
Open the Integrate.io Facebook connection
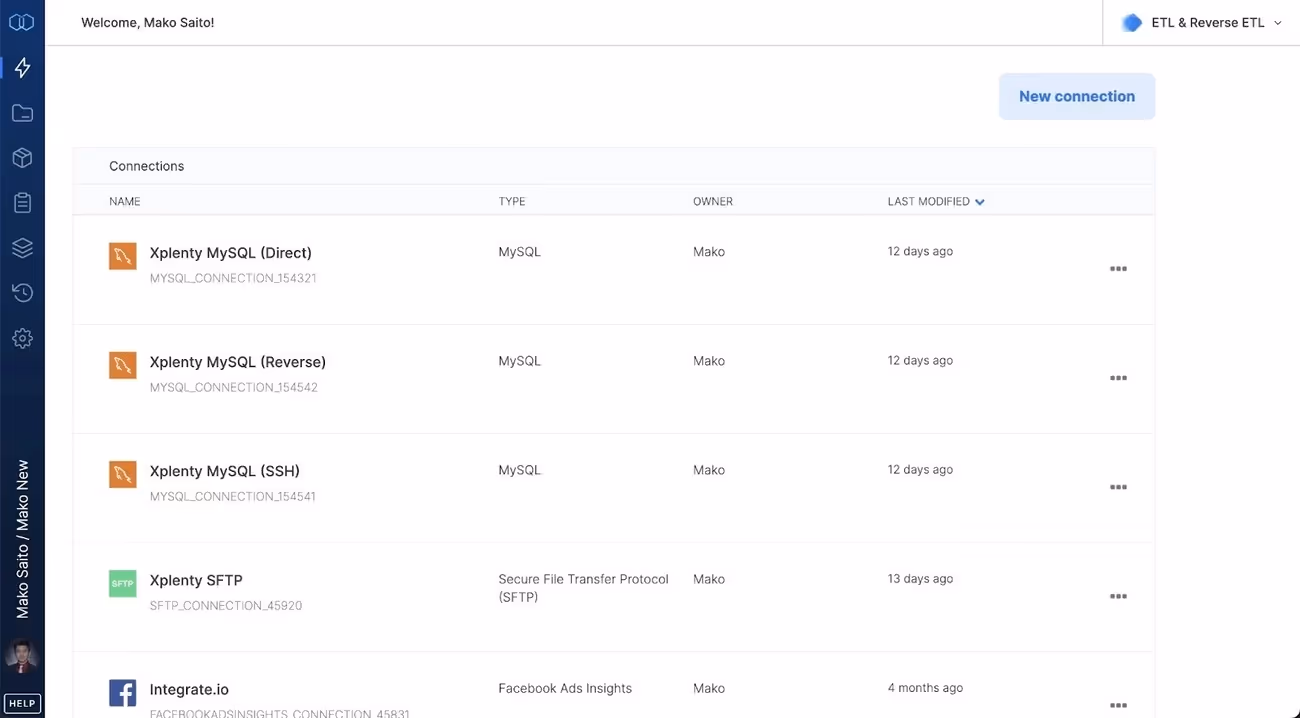pyautogui.click(x=189, y=689)
